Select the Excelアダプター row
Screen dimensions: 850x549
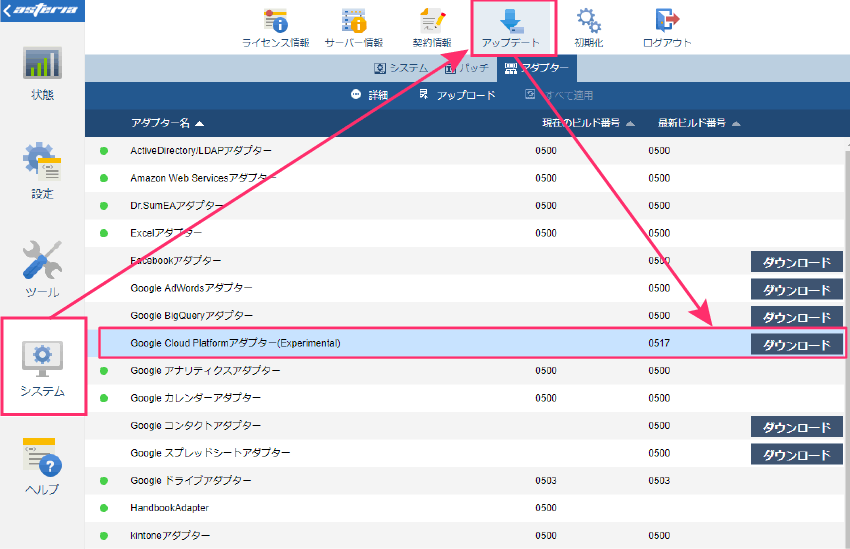(466, 233)
